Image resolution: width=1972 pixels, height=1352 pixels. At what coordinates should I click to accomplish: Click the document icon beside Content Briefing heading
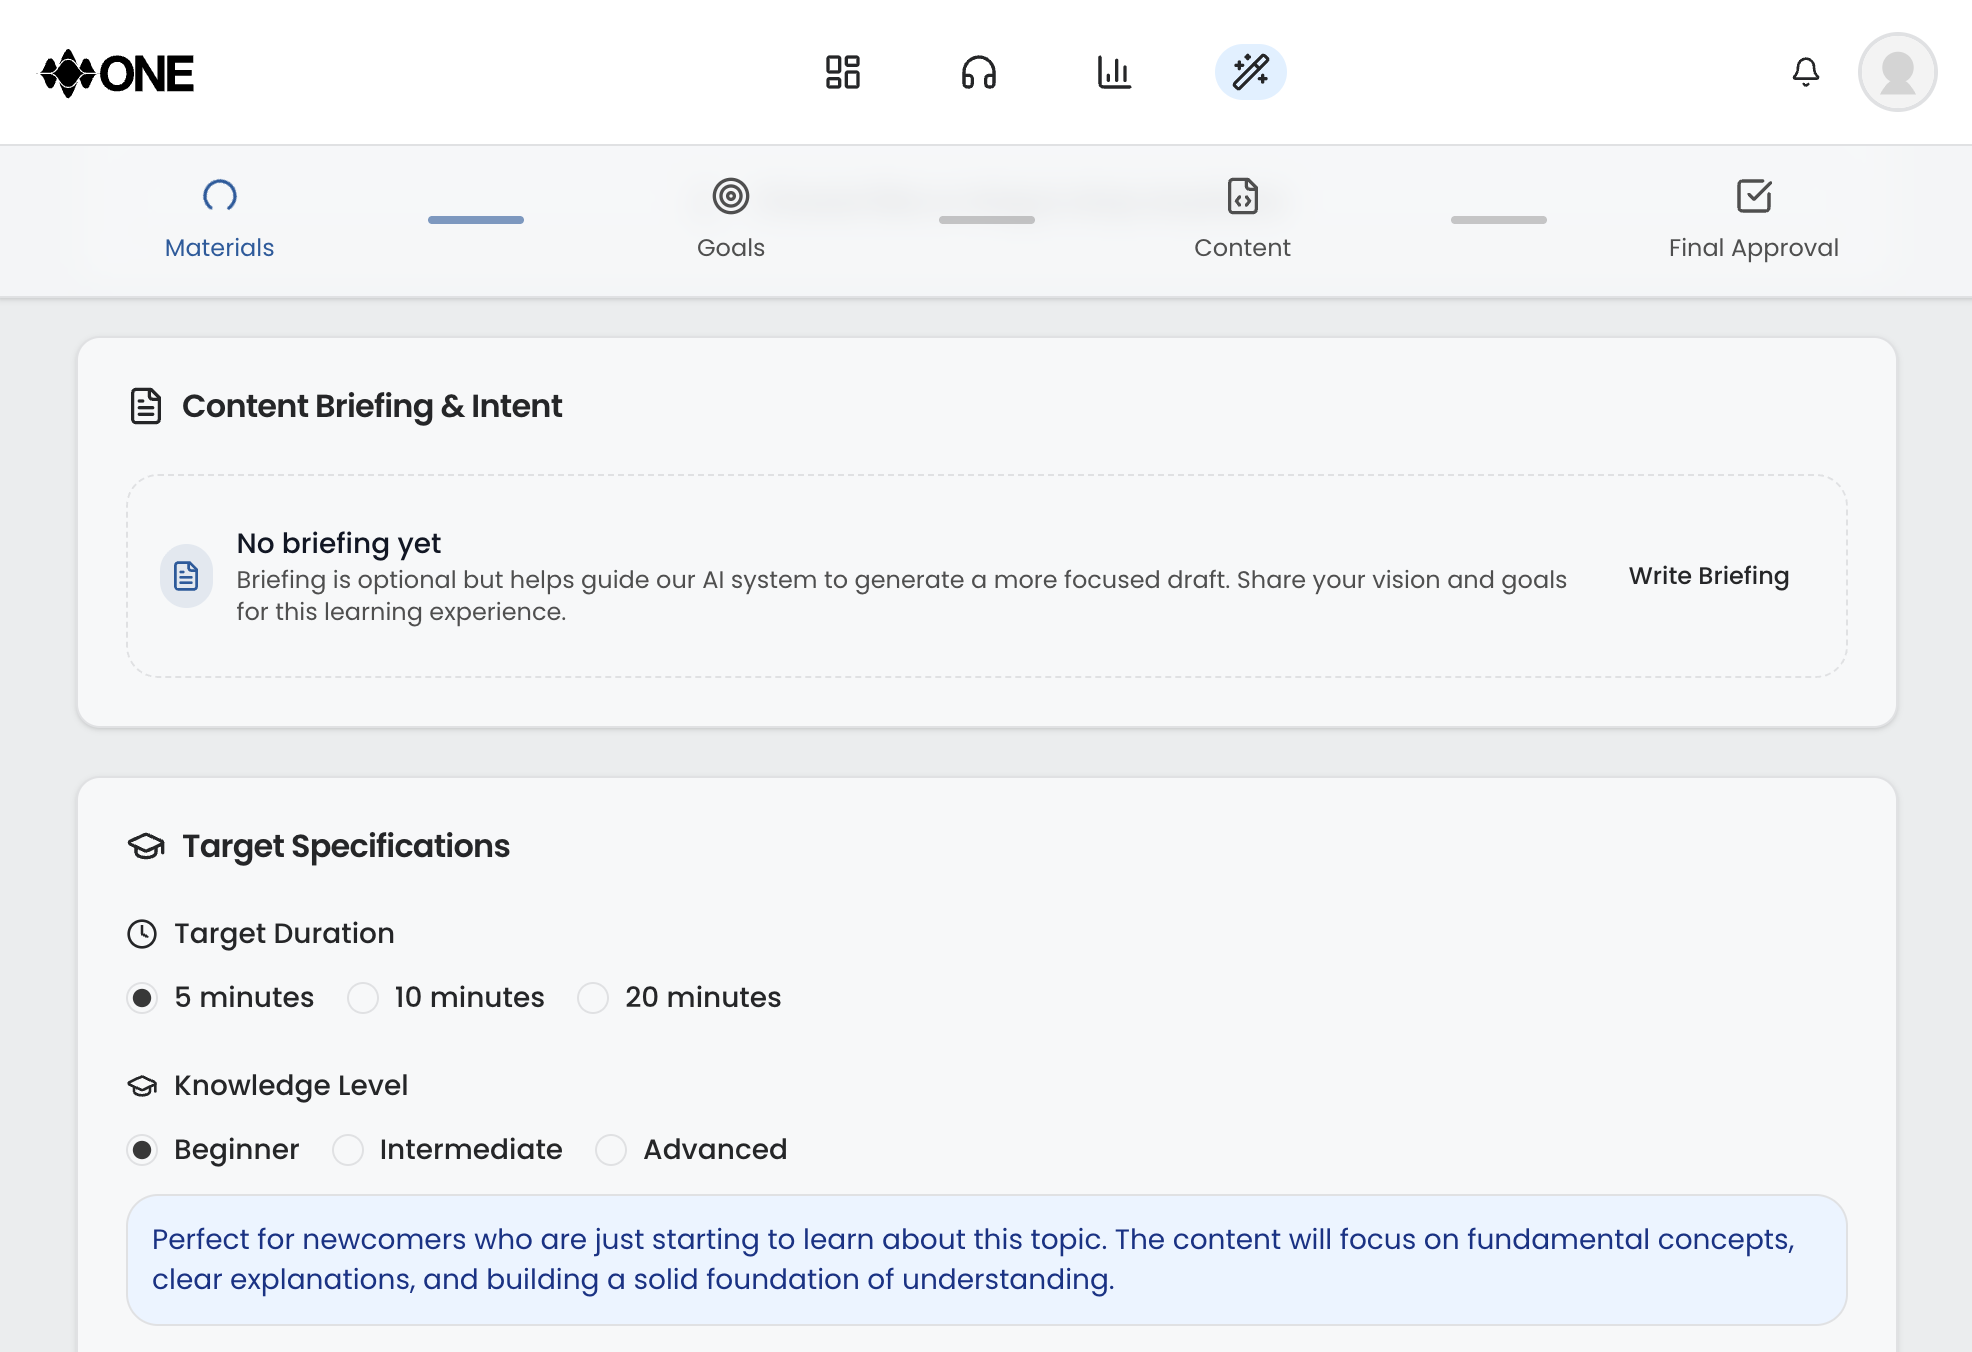(x=146, y=405)
